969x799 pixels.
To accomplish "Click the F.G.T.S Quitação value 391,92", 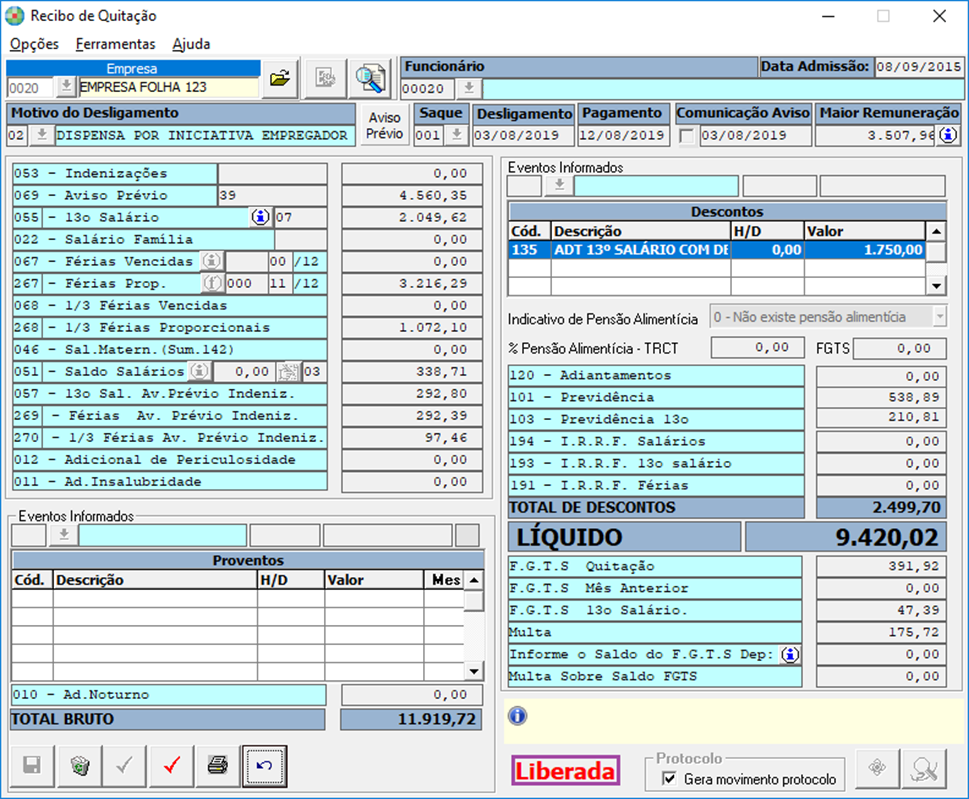I will [881, 566].
